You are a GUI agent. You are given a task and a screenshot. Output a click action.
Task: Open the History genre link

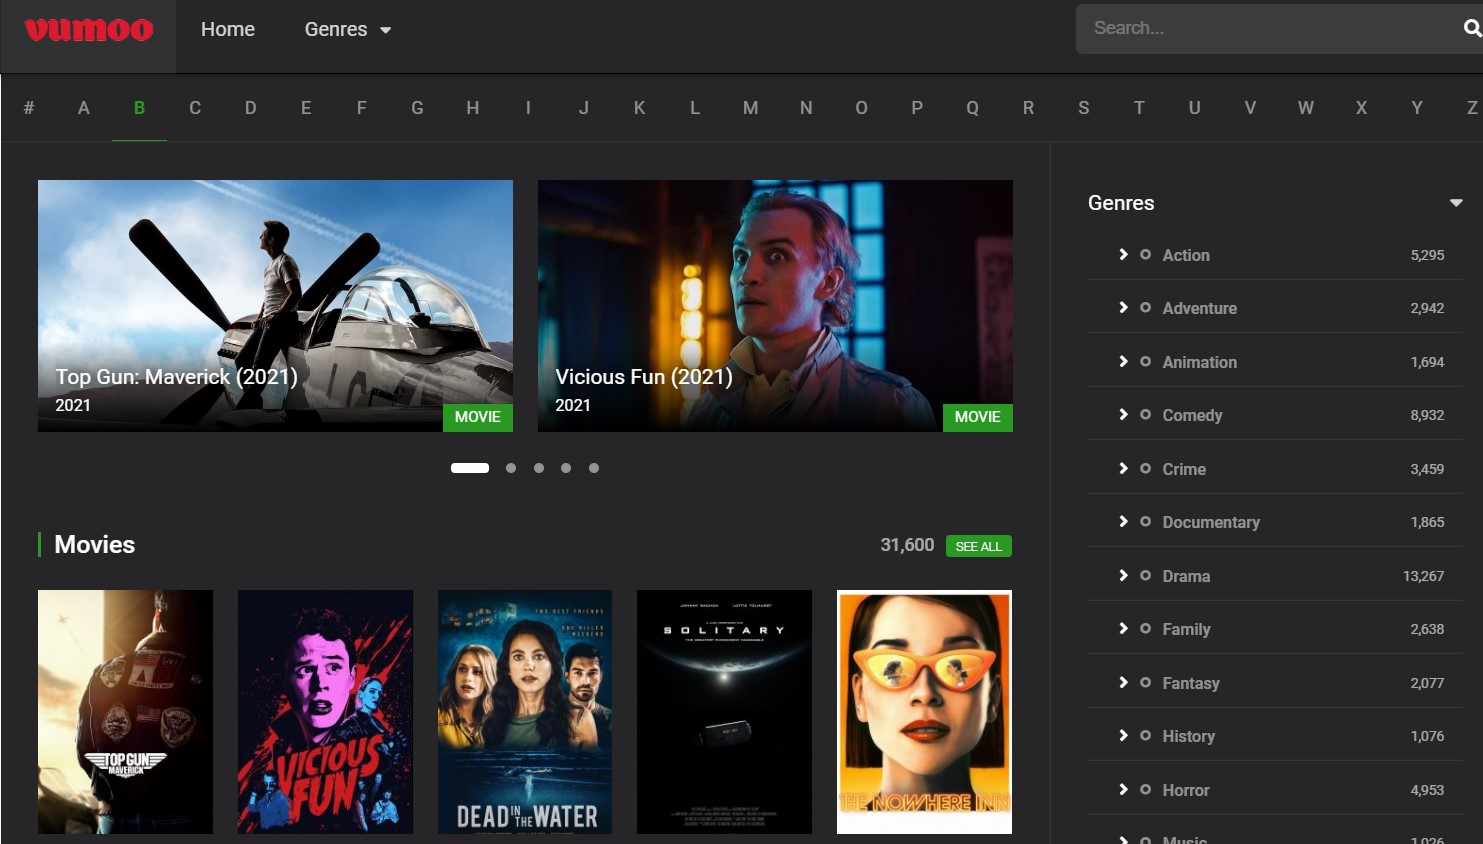click(x=1188, y=736)
